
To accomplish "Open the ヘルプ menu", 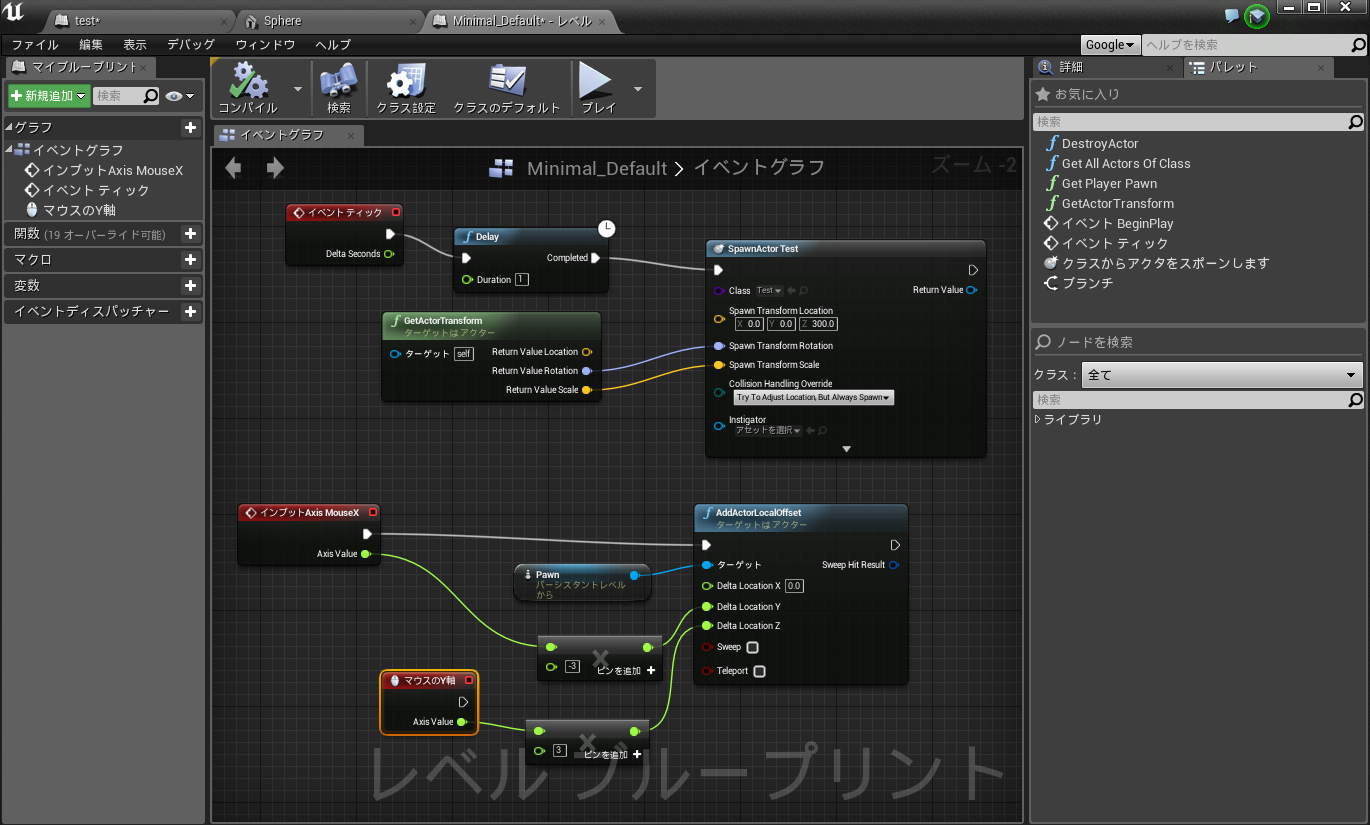I will pyautogui.click(x=333, y=45).
